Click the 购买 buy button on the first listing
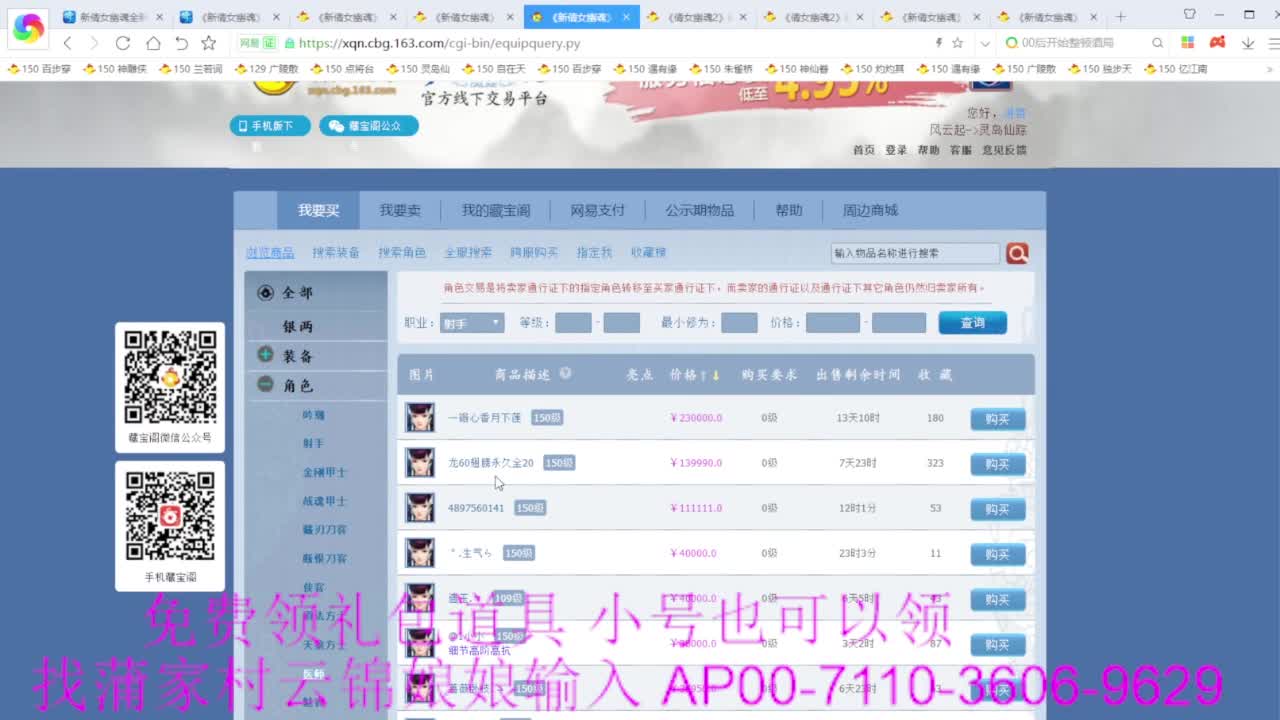 [x=997, y=419]
